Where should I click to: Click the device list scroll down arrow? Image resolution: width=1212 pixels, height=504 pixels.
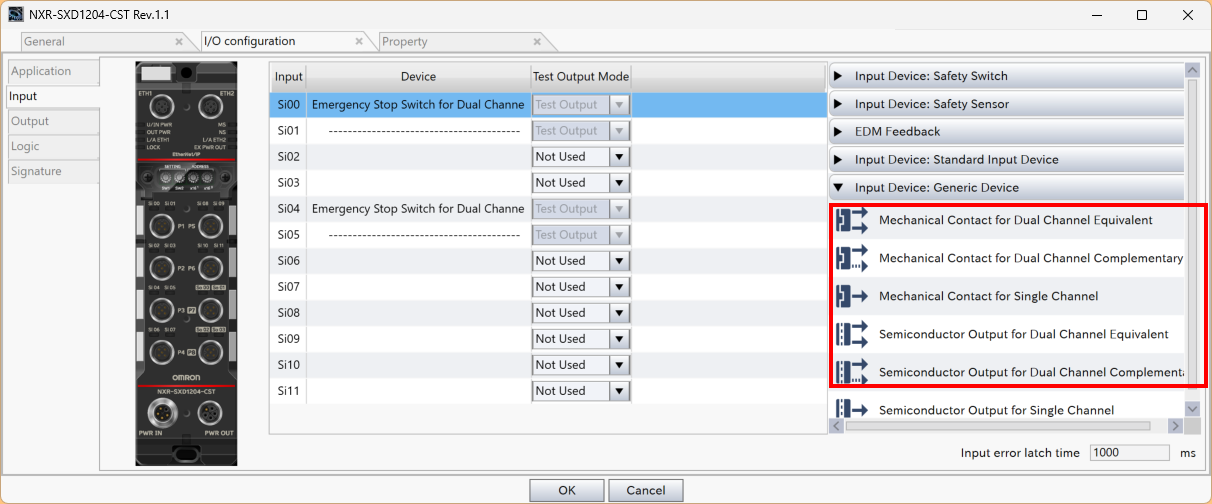(1192, 409)
